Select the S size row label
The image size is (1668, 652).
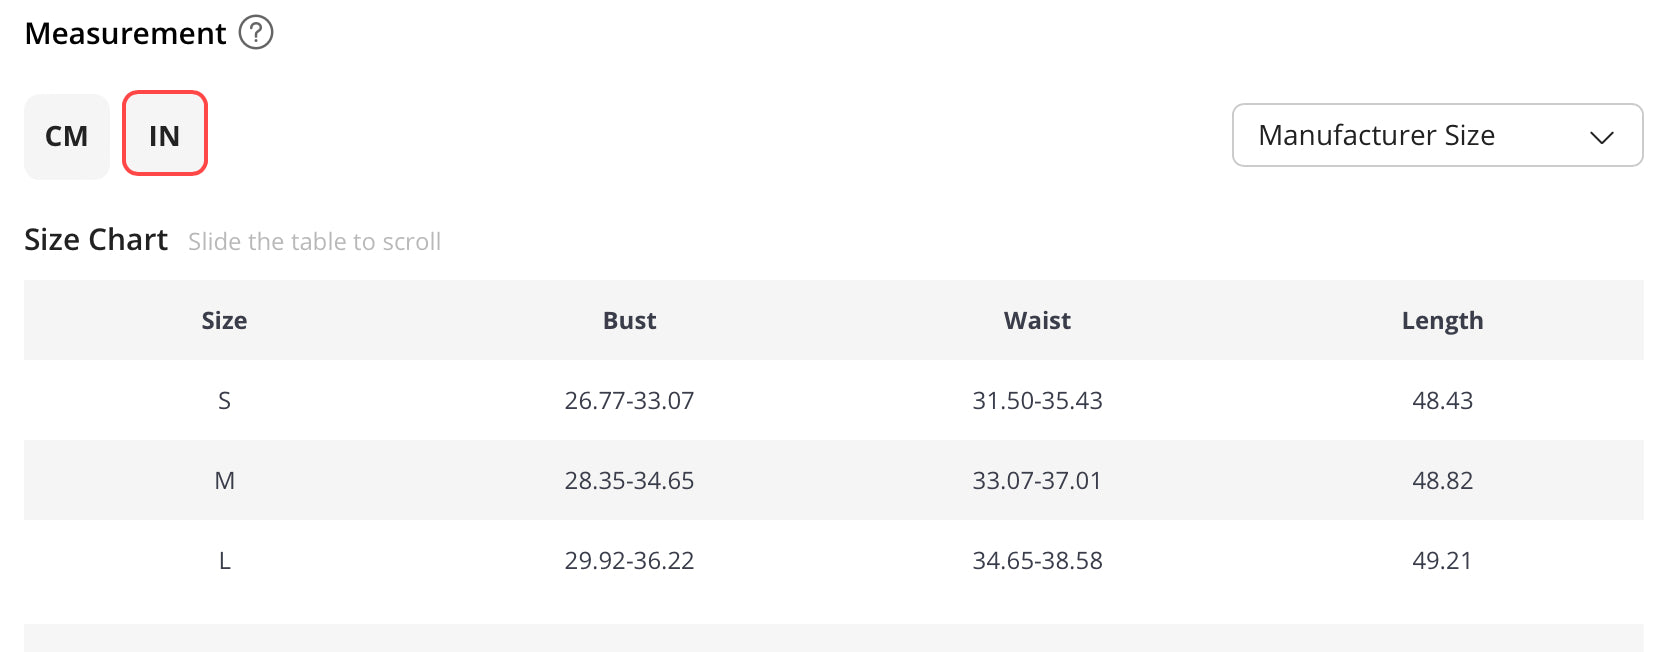coord(224,400)
